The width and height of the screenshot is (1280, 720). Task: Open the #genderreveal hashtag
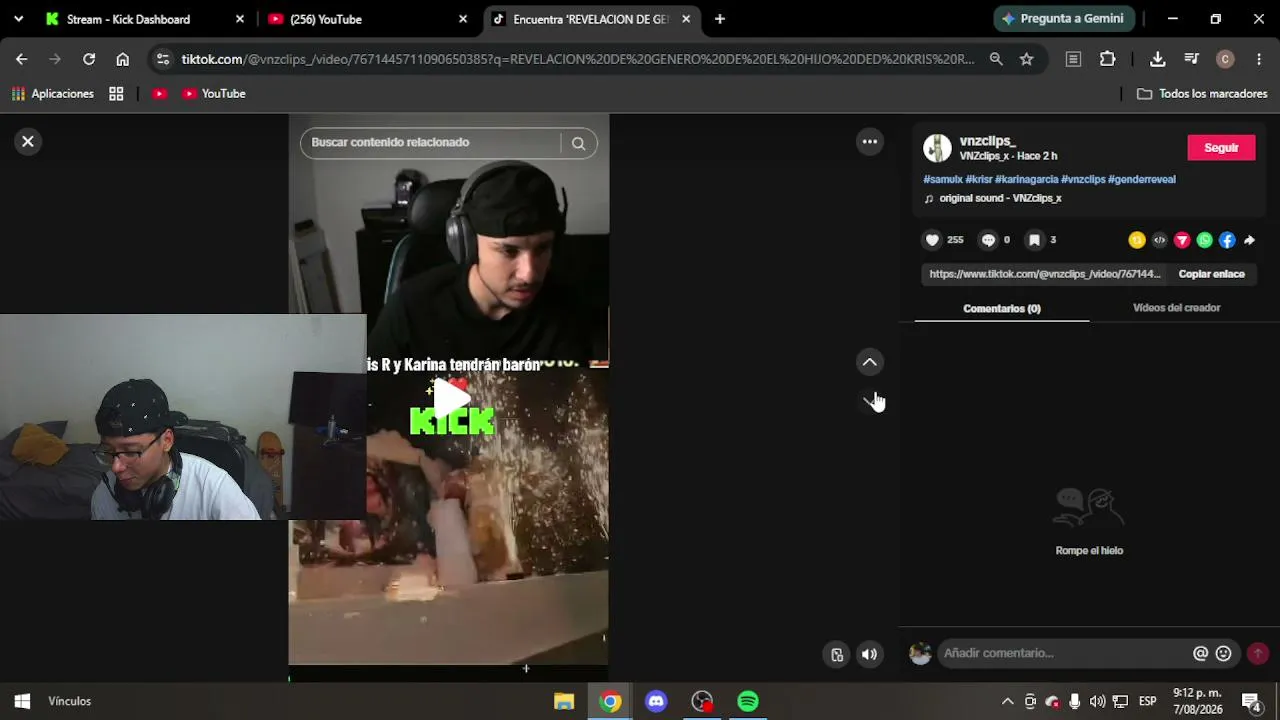click(1142, 180)
